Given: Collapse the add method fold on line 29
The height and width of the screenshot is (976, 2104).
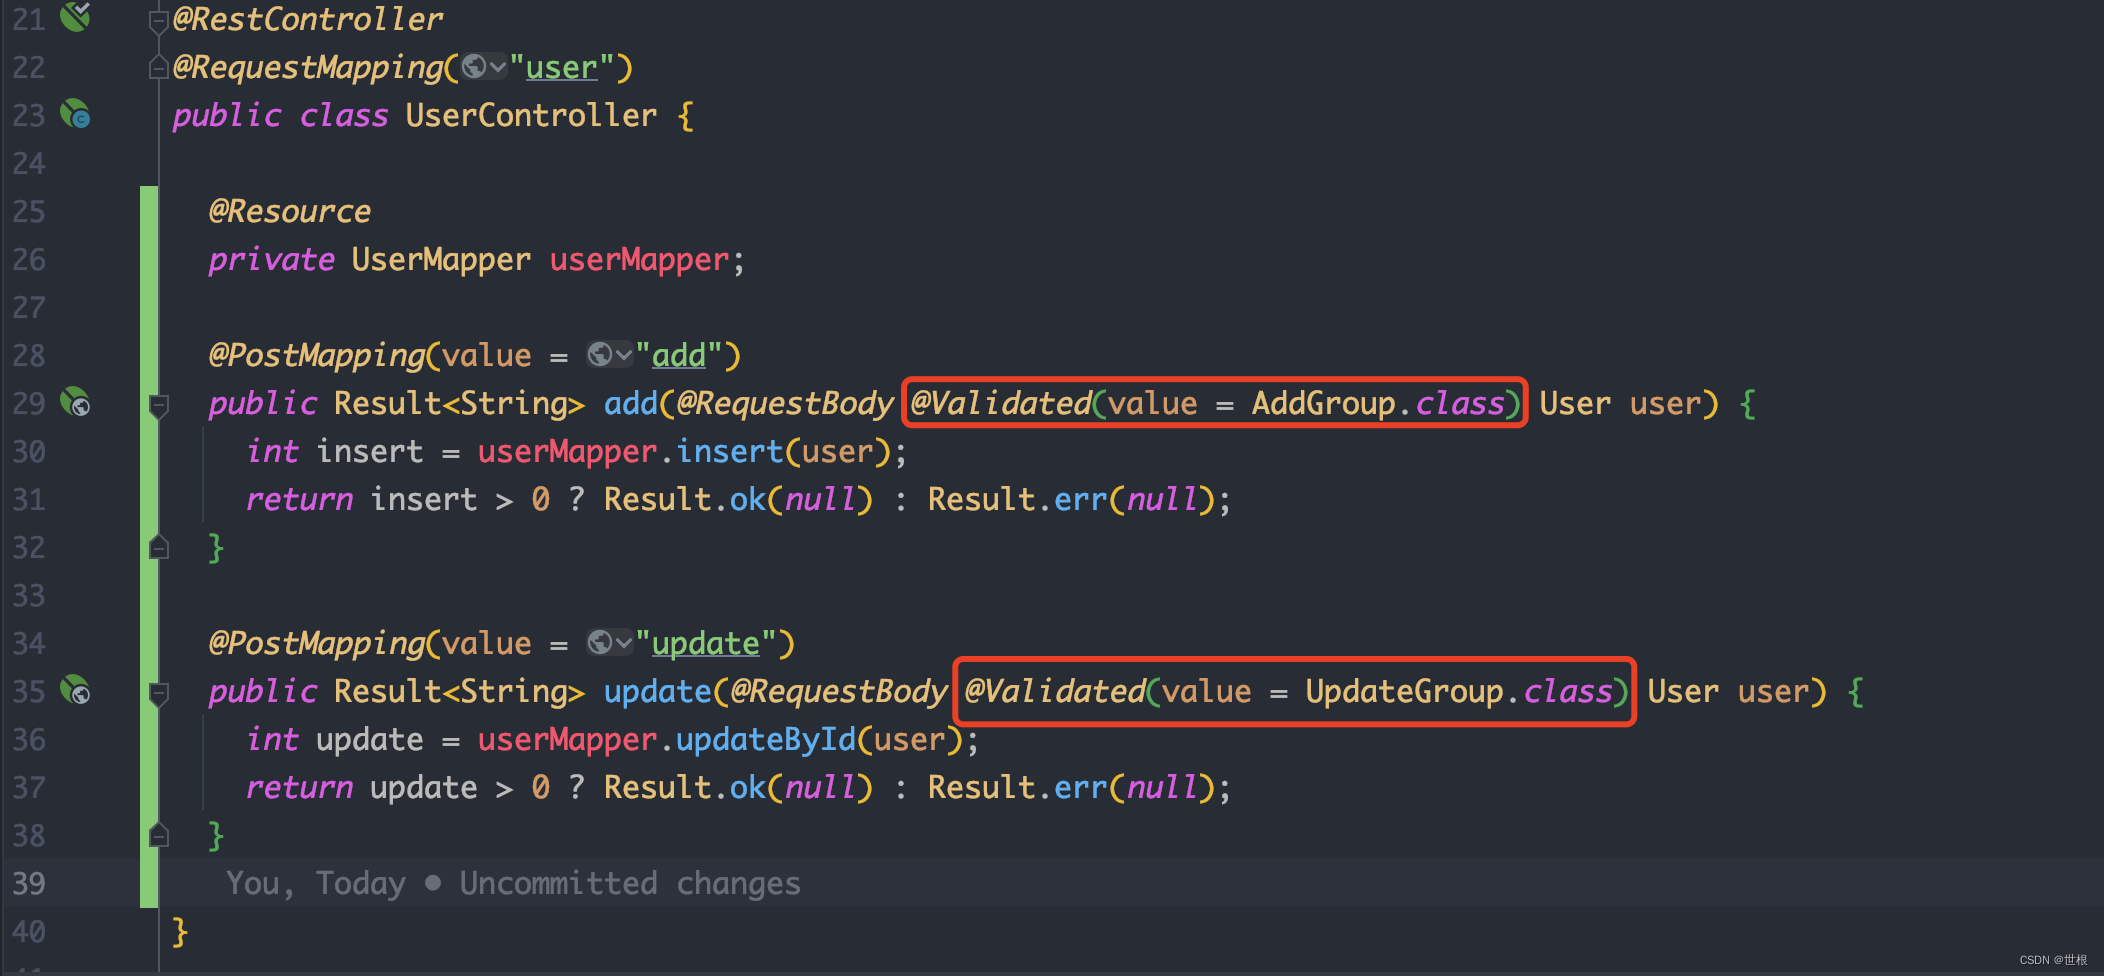Looking at the screenshot, I should tap(158, 404).
